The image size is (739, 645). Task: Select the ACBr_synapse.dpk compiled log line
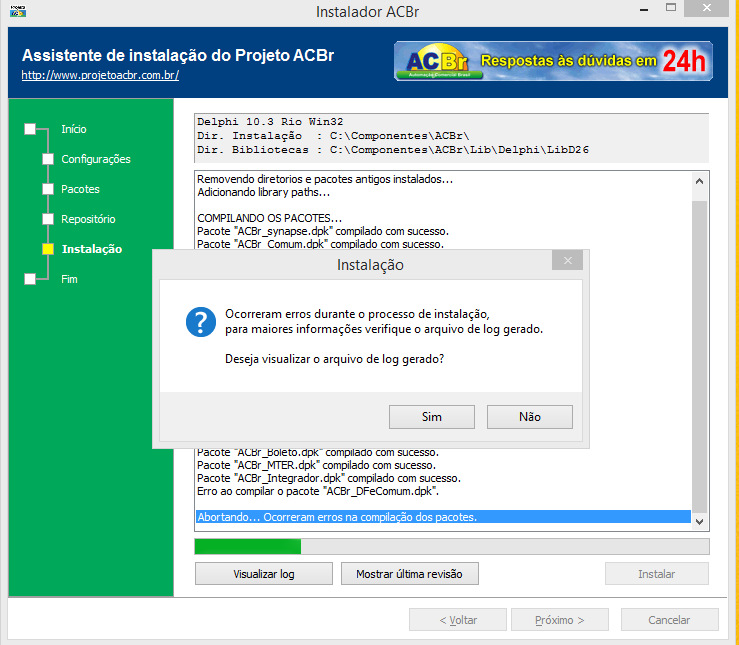click(x=323, y=231)
